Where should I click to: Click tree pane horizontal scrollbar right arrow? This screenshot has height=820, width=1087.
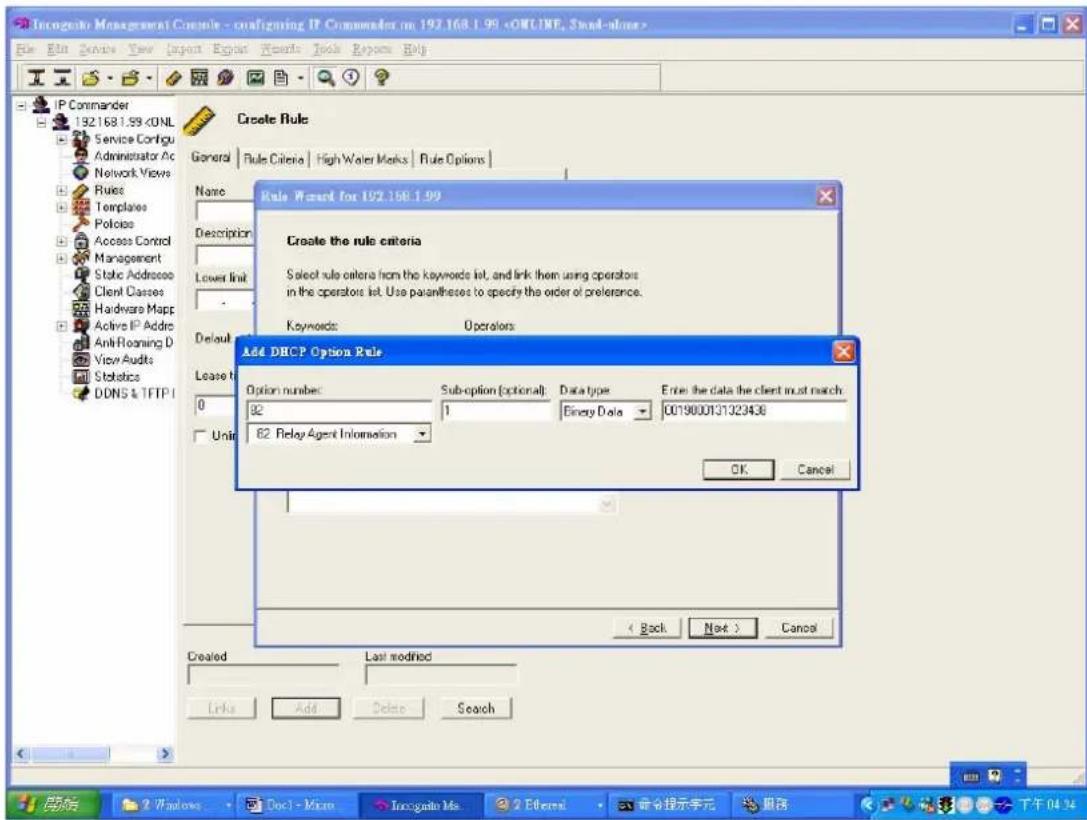(x=165, y=753)
